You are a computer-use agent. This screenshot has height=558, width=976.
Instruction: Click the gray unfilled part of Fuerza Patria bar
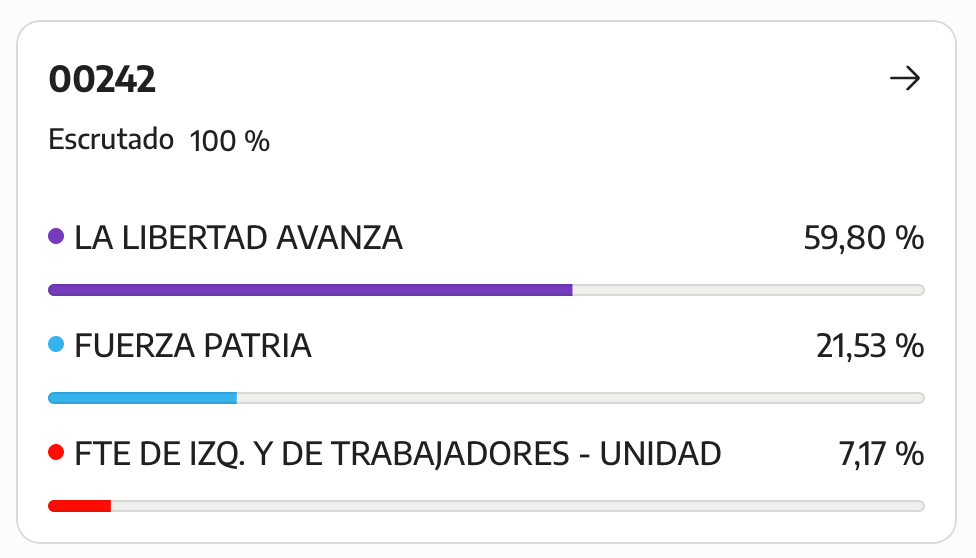point(581,398)
